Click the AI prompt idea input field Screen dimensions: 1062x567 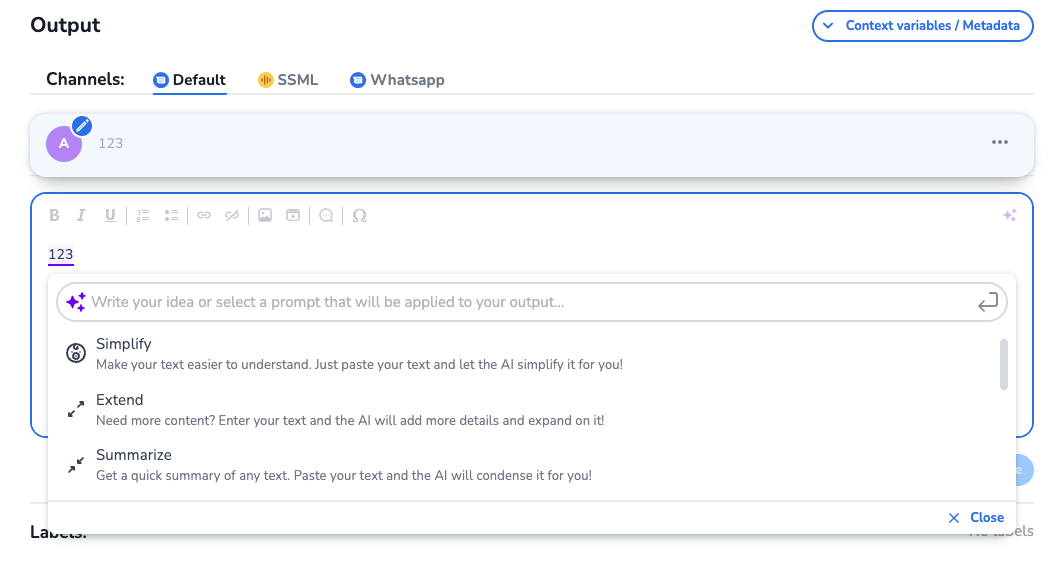[520, 302]
